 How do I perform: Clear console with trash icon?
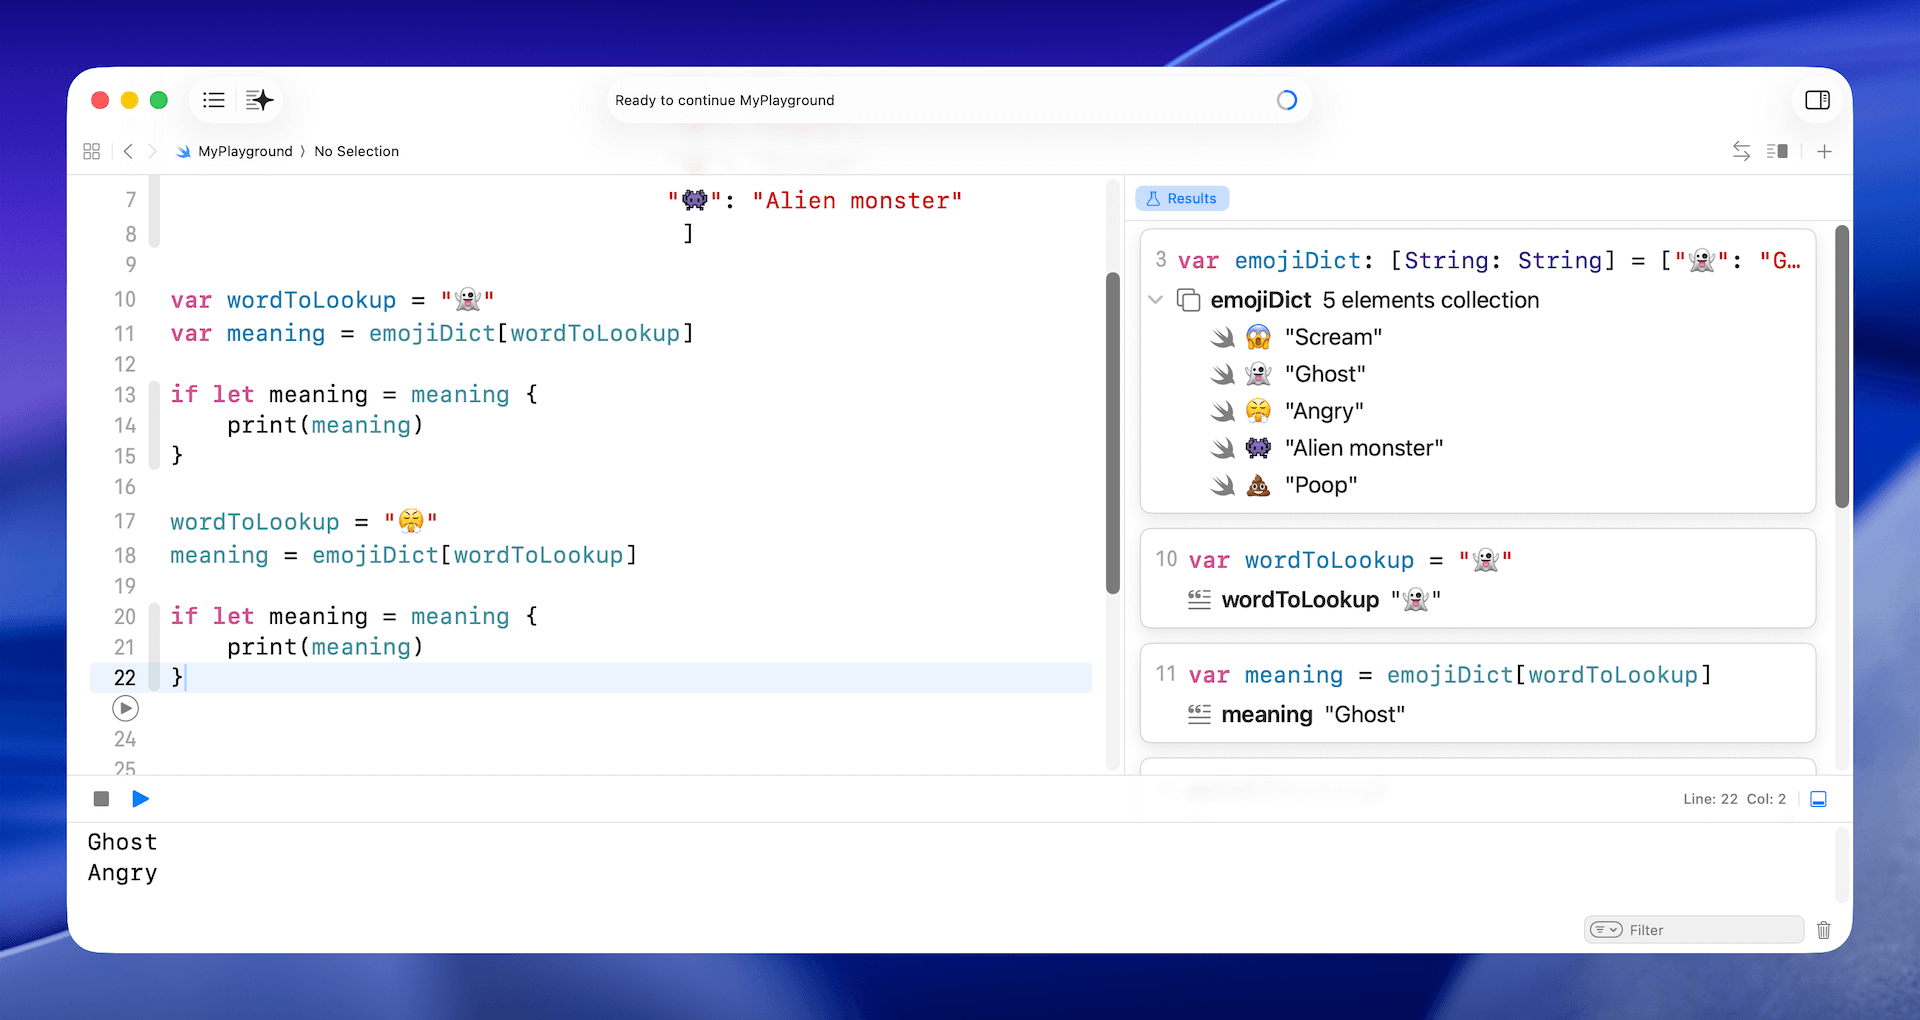[1823, 930]
